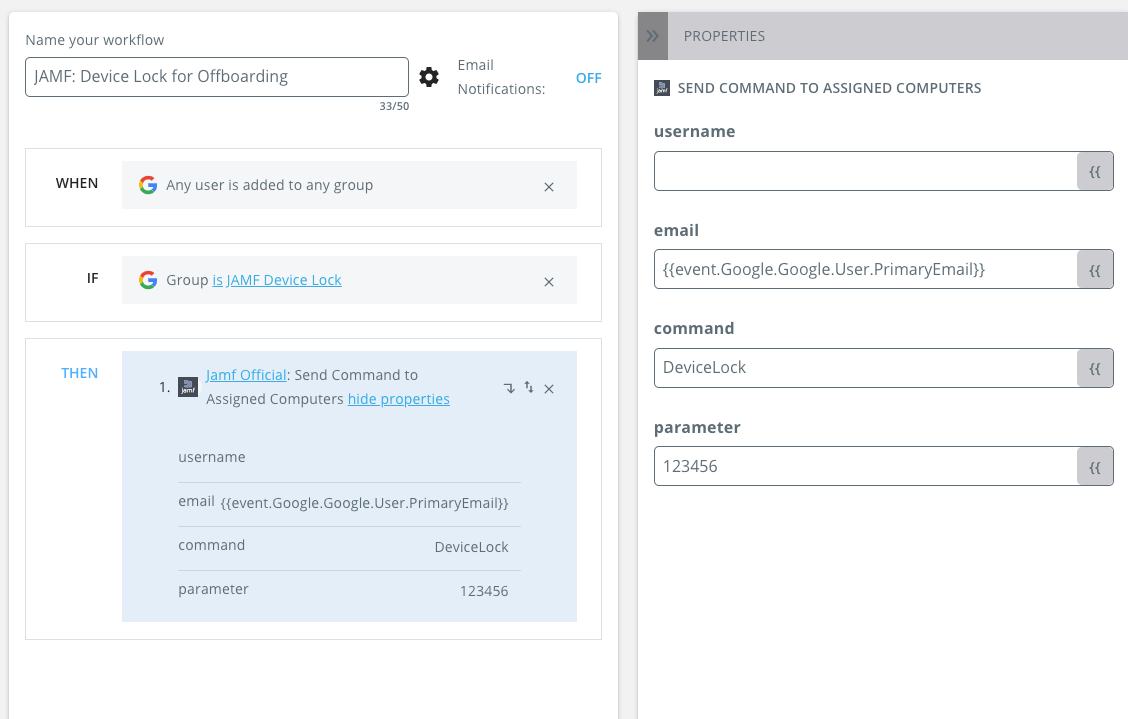Click the indent arrow icon on Jamf action

[509, 389]
